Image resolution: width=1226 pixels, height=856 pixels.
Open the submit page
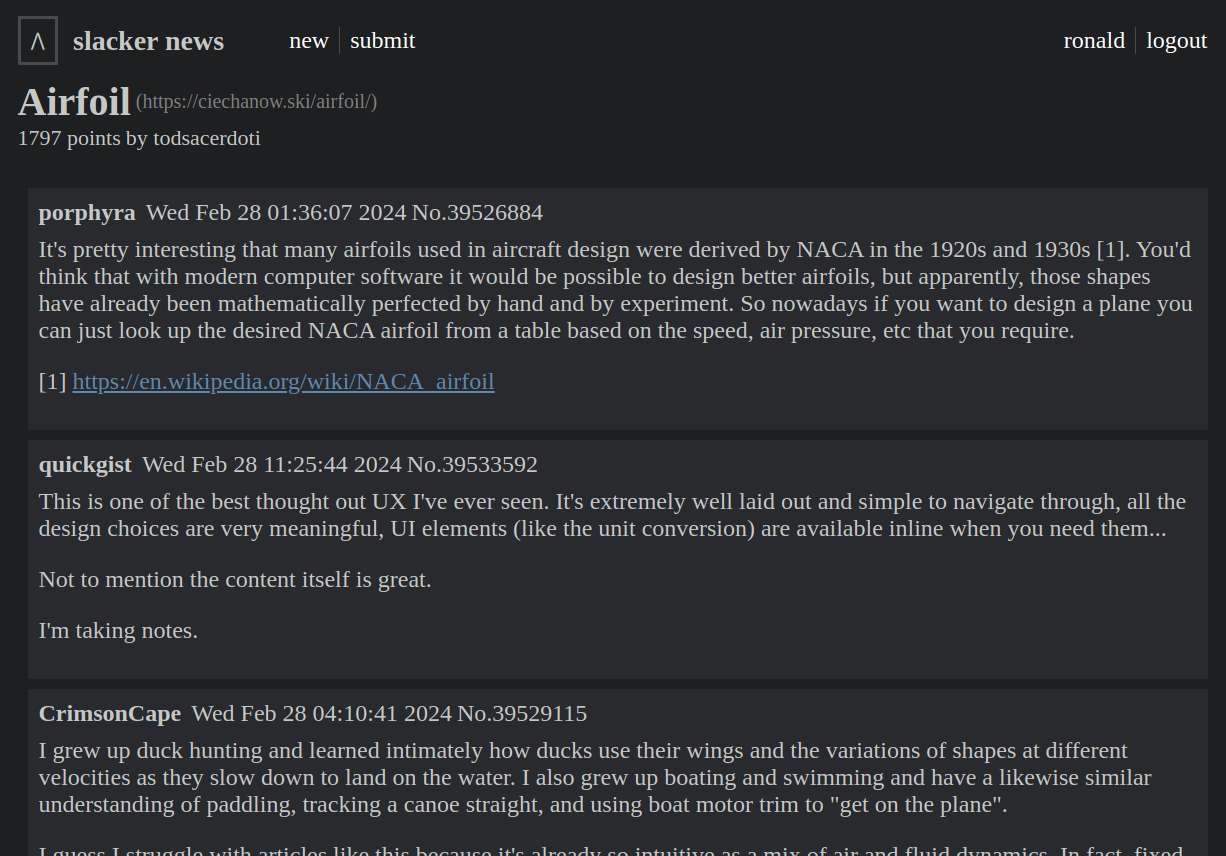(382, 41)
